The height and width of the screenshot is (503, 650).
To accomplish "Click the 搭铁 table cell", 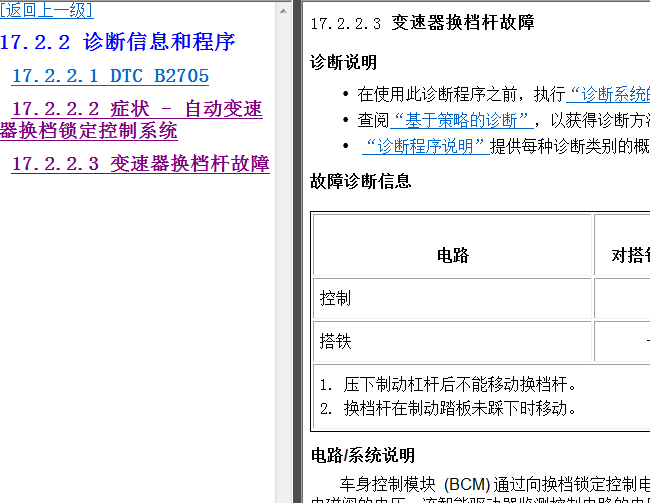I will pyautogui.click(x=452, y=341).
